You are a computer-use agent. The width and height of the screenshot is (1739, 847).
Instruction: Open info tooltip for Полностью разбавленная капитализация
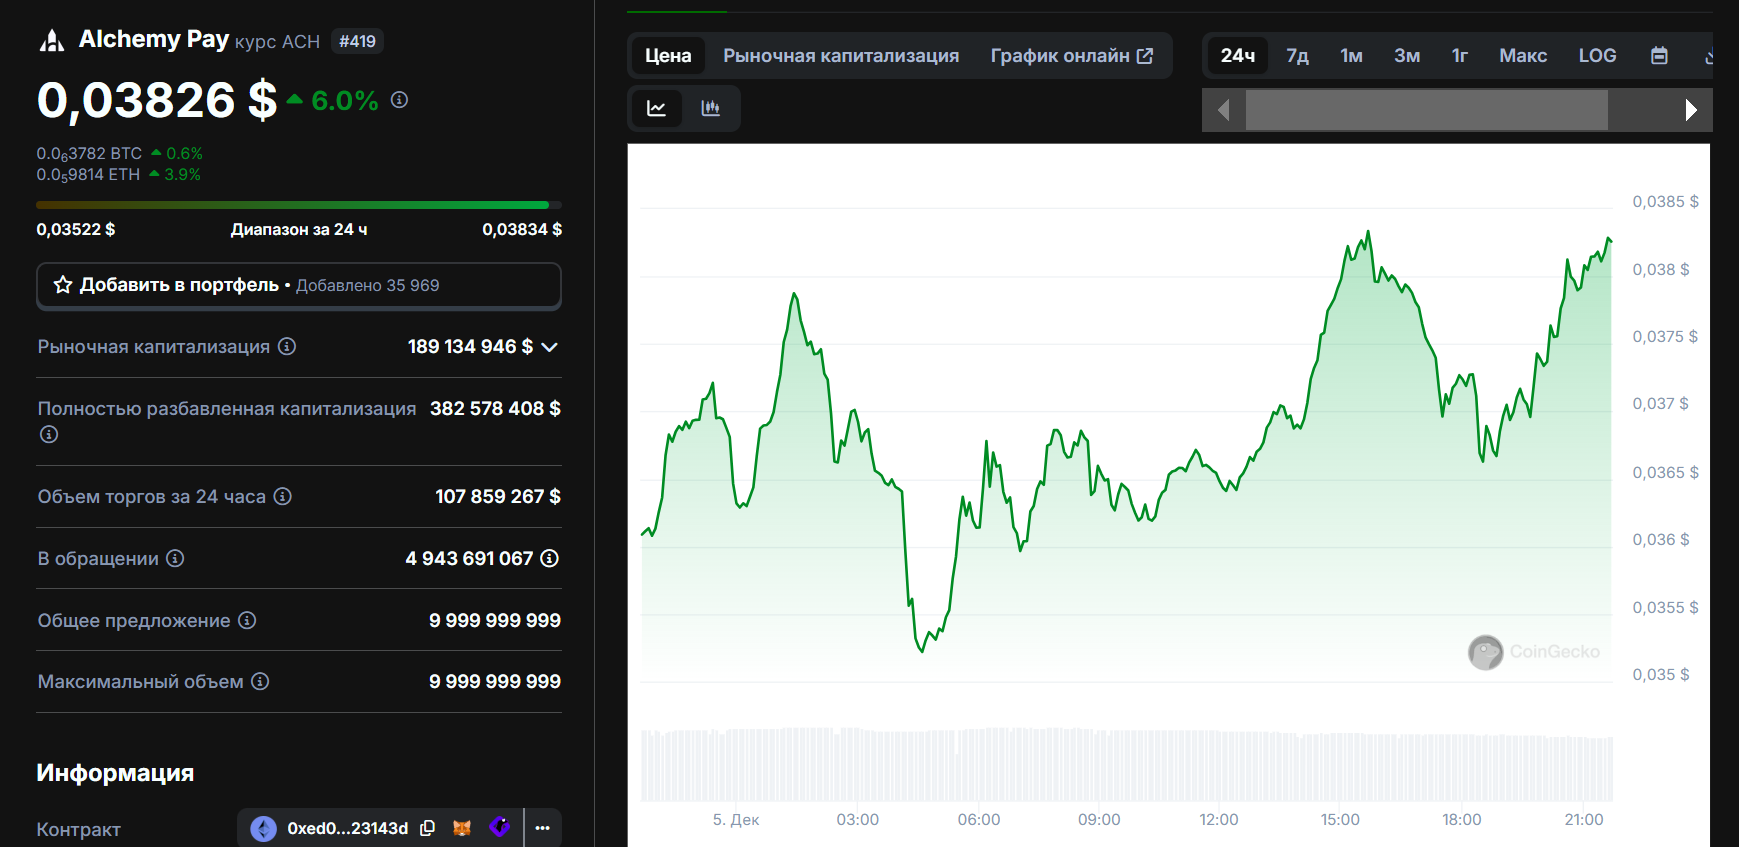click(49, 434)
